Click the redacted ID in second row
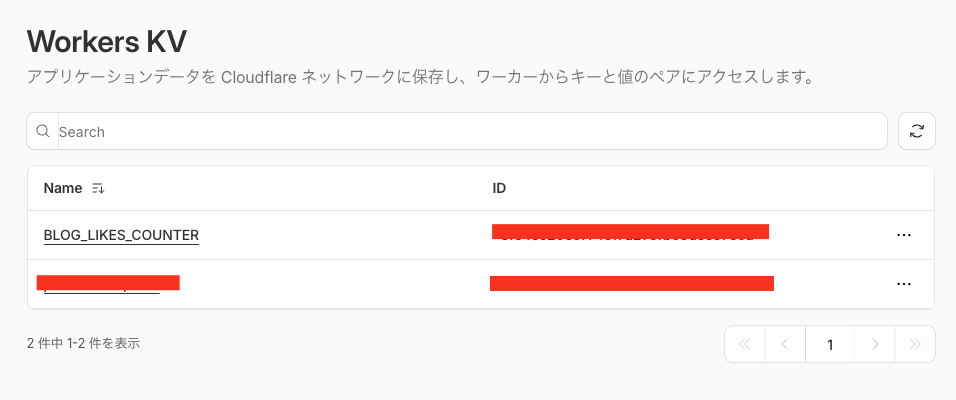Image resolution: width=956 pixels, height=400 pixels. [631, 283]
